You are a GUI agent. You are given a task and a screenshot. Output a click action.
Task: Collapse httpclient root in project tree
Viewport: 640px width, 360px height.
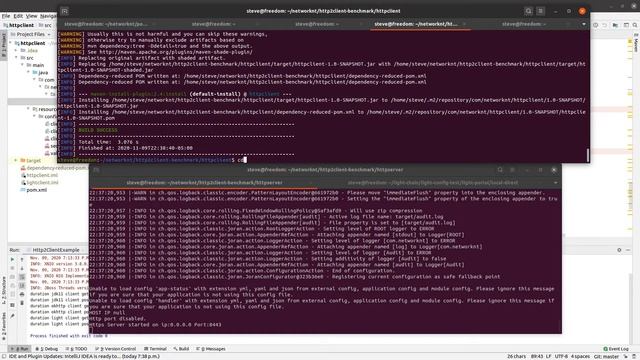[x=11, y=43]
